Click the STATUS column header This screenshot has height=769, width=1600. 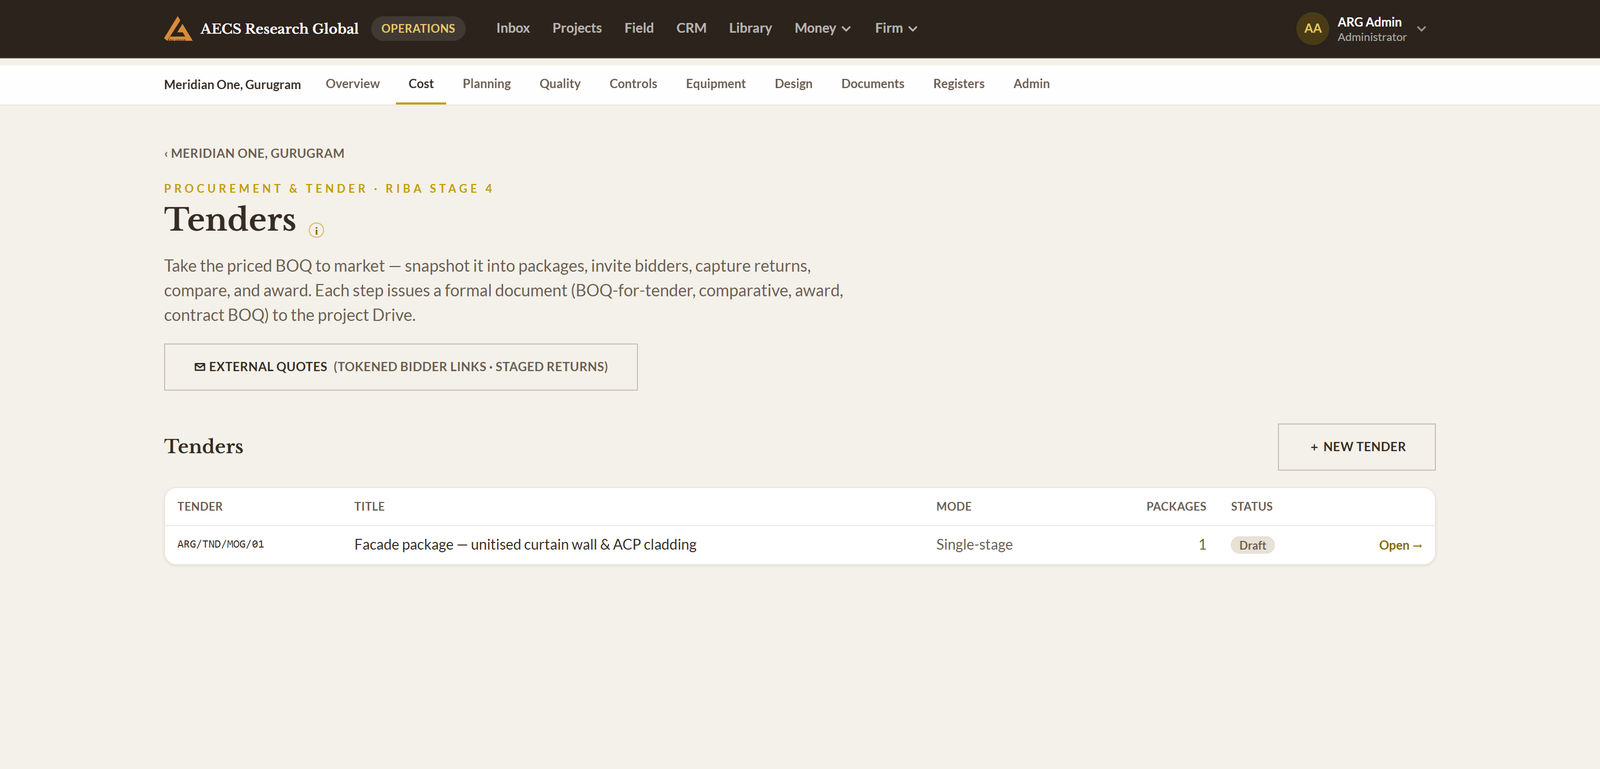[x=1252, y=507]
